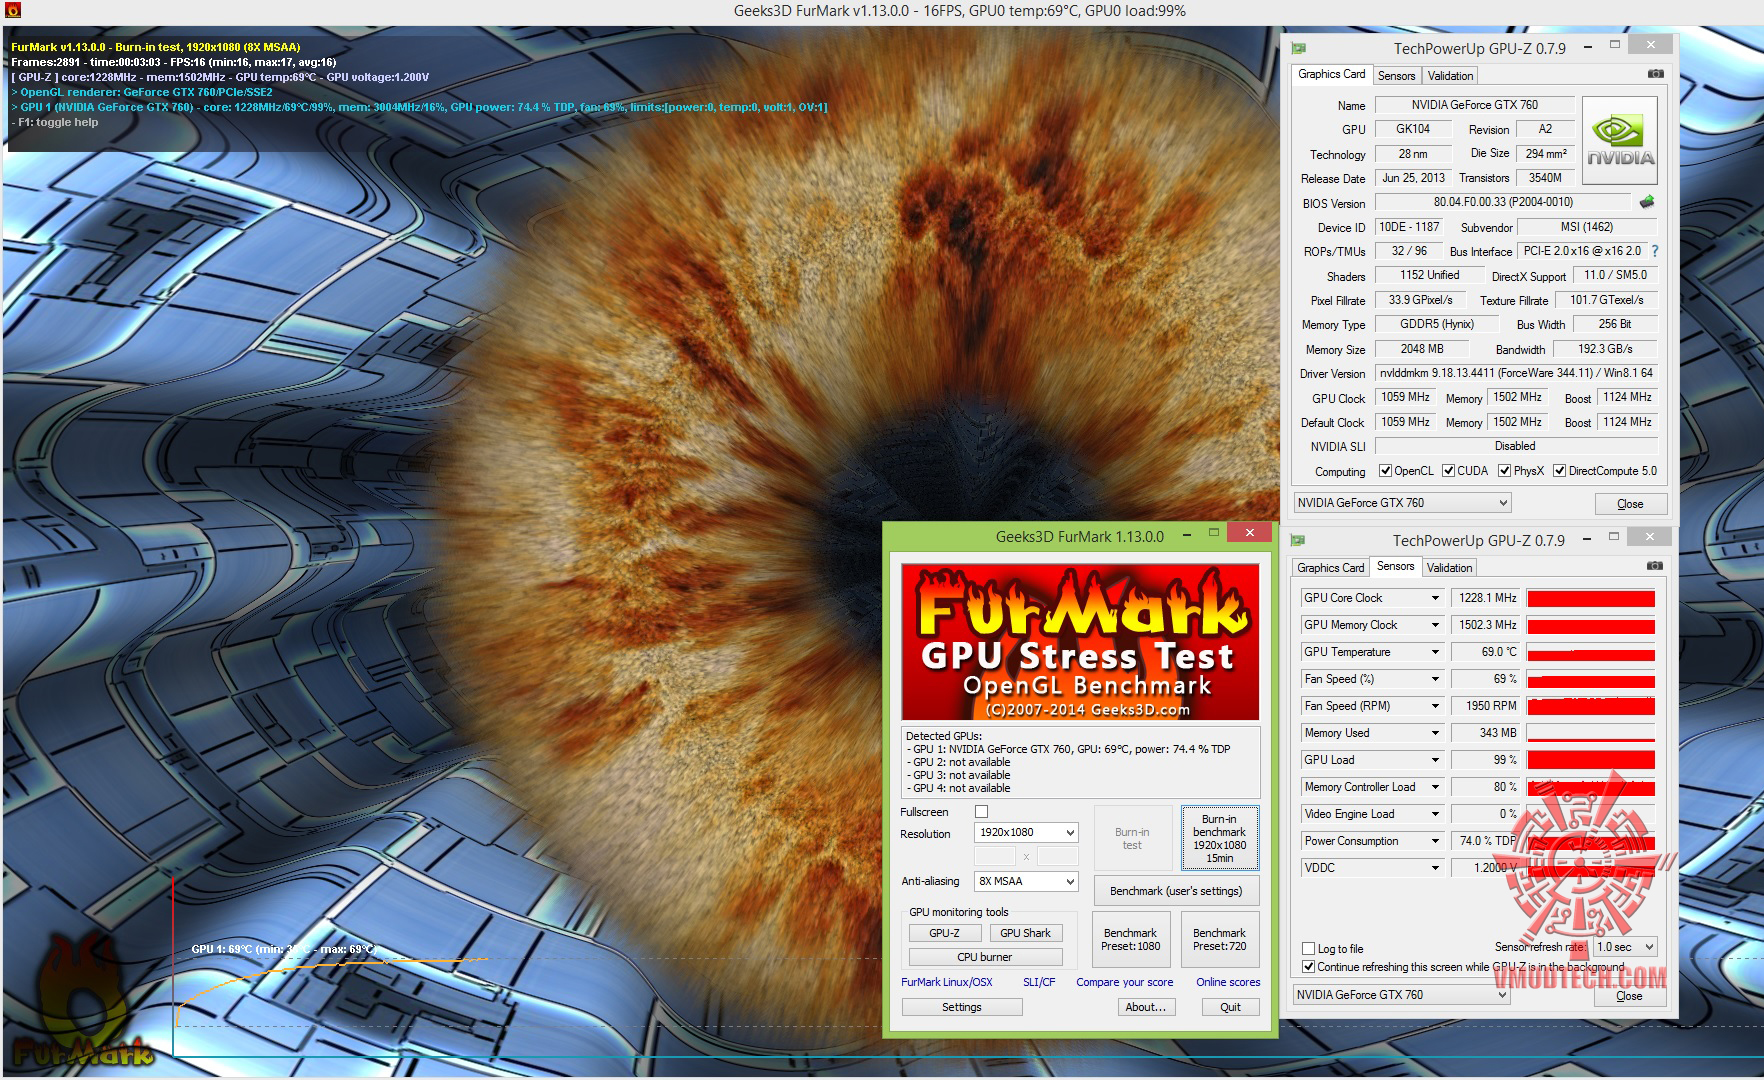Screen dimensions: 1764x1080
Task: Click Close in Graphics Card GPU-Z window
Action: click(x=1629, y=504)
